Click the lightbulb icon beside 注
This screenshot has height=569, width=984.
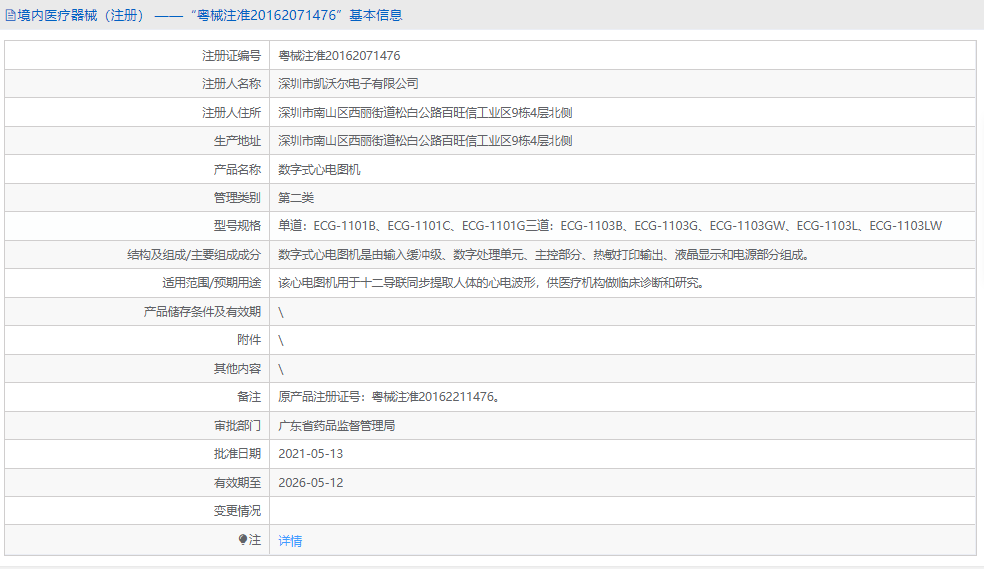pos(243,540)
